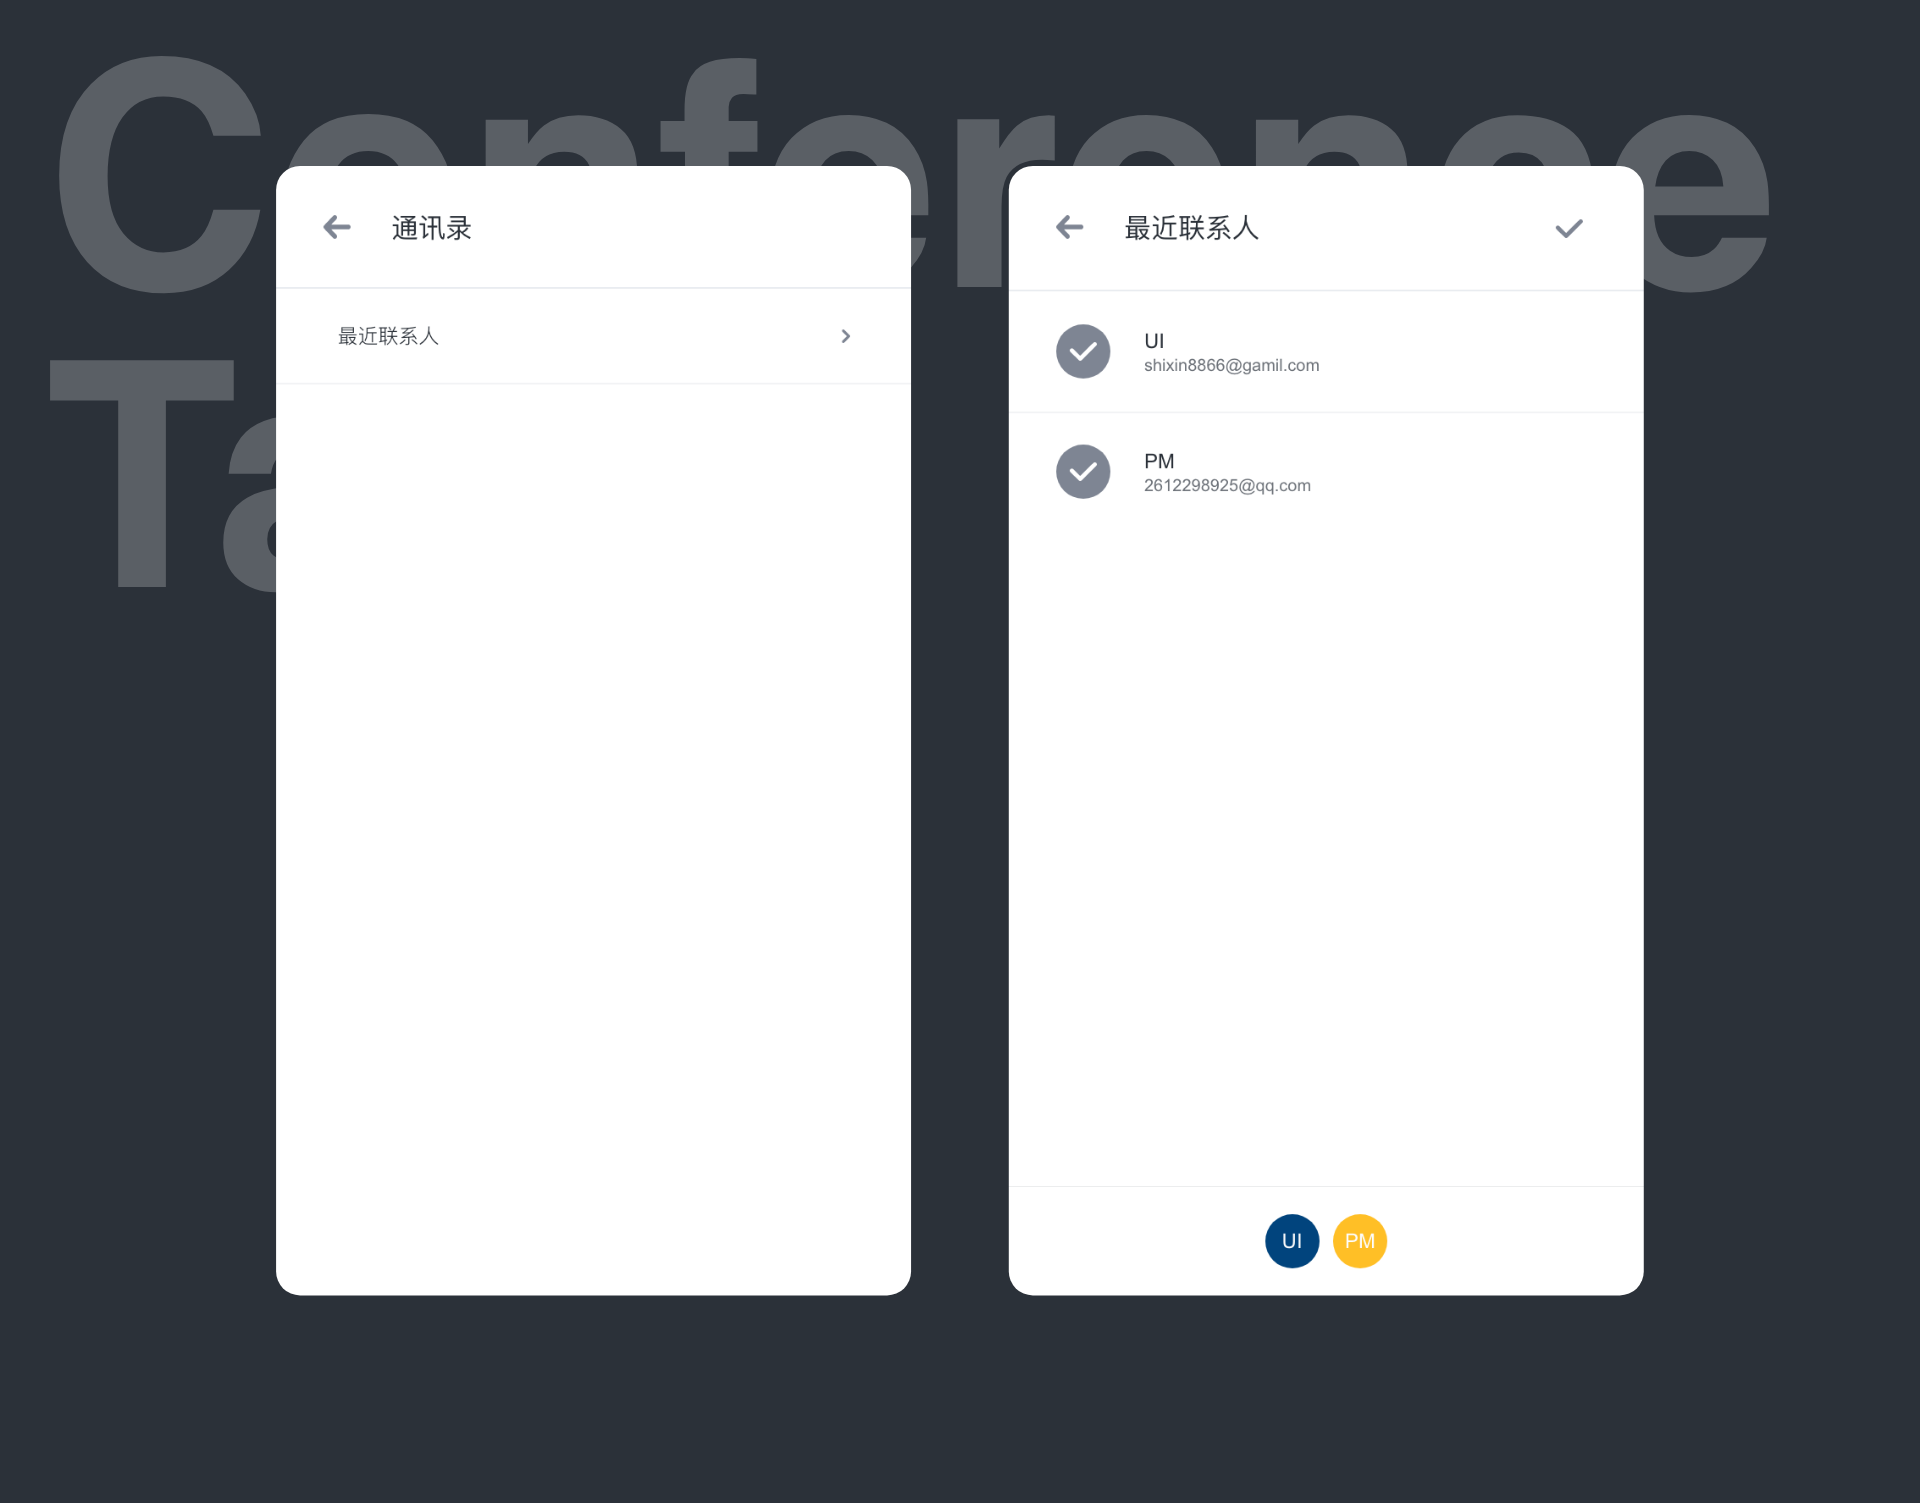Expand 最近联系人 with the chevron arrow

point(846,336)
